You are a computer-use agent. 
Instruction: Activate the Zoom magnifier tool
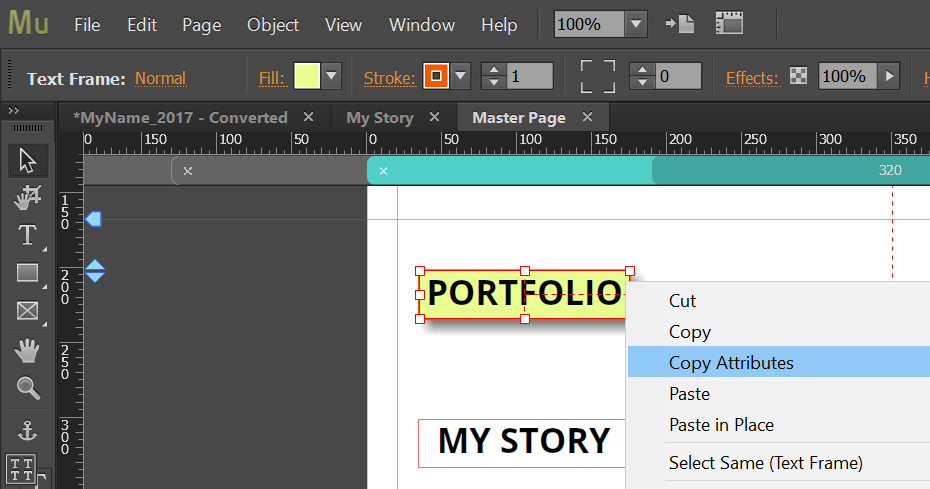click(x=27, y=388)
